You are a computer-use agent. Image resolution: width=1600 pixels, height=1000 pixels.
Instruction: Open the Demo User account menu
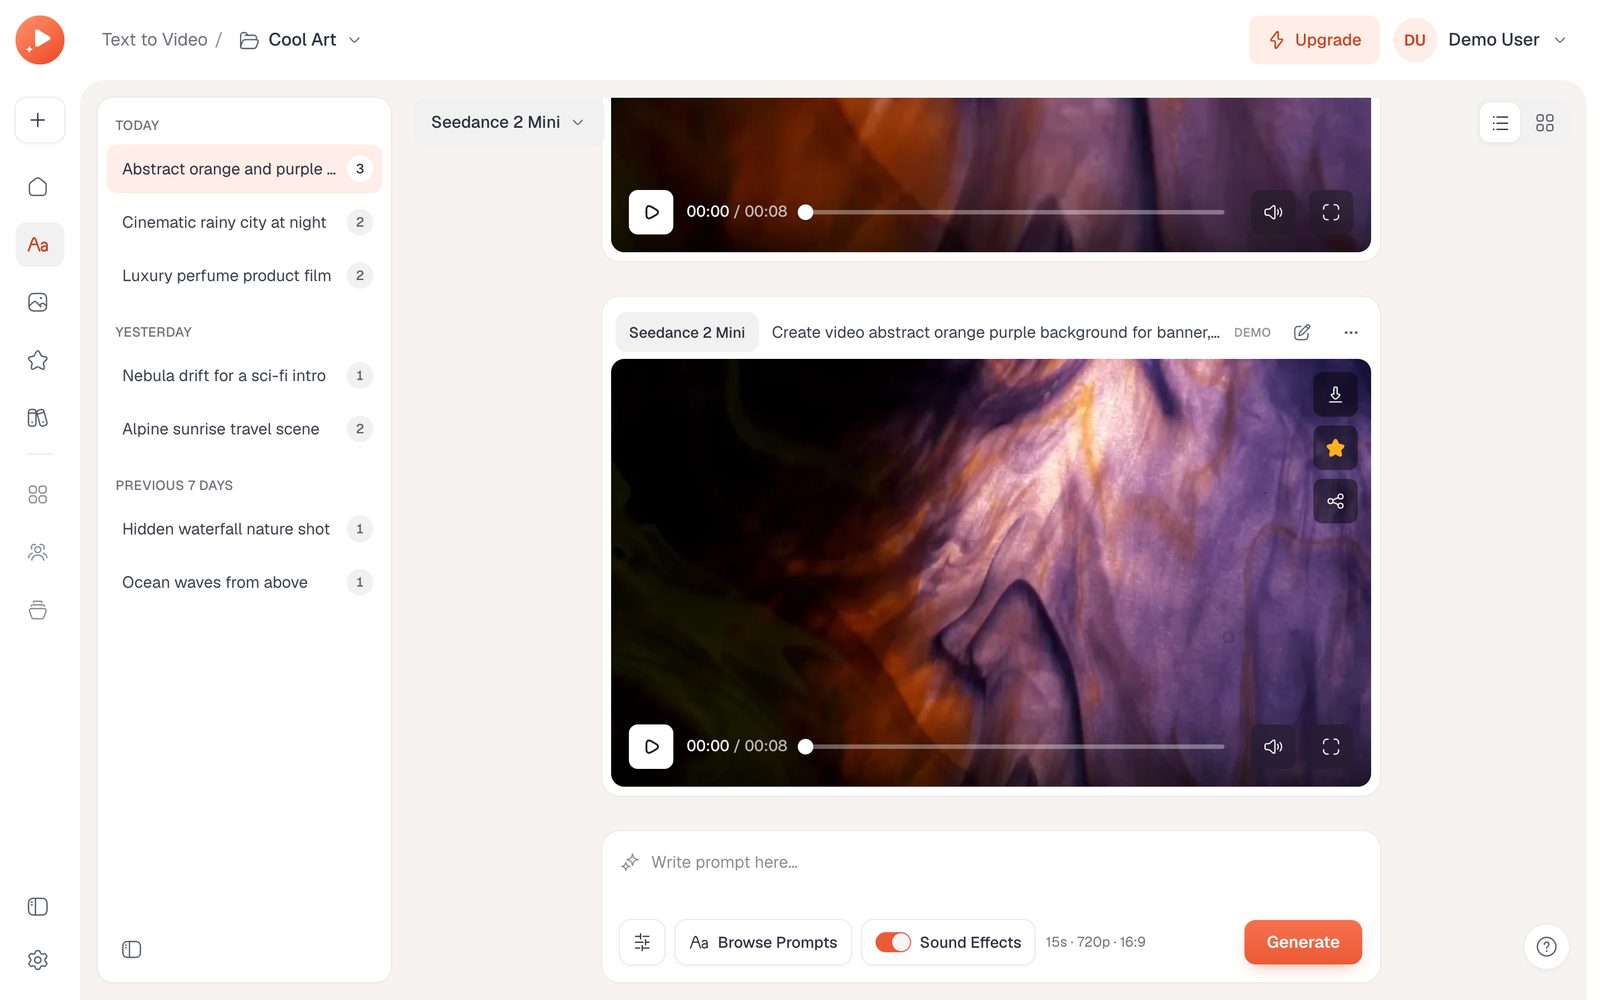coord(1507,40)
